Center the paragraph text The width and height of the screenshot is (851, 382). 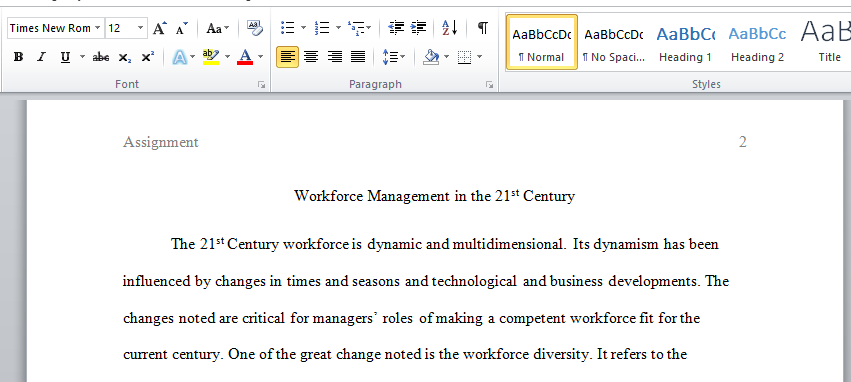tap(311, 57)
